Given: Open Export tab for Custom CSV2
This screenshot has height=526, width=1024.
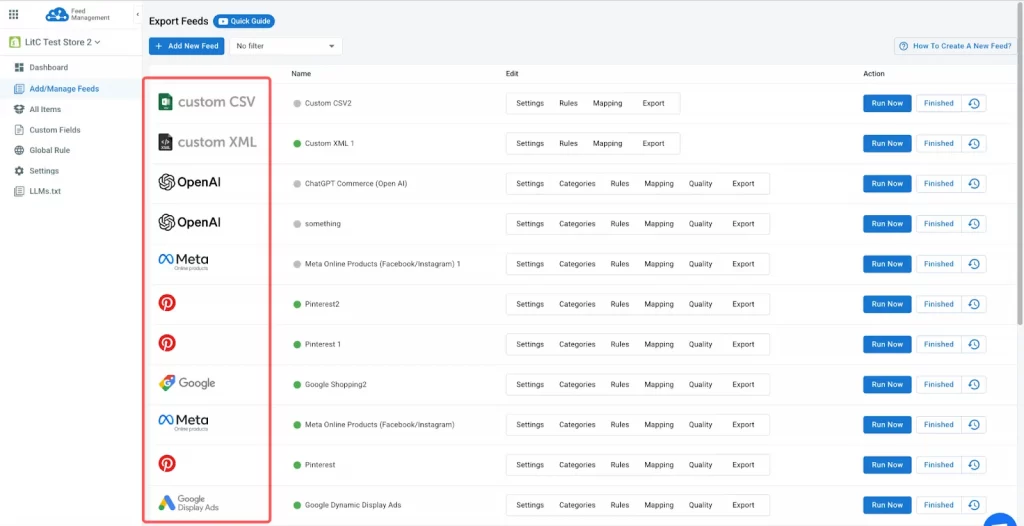Looking at the screenshot, I should click(653, 103).
